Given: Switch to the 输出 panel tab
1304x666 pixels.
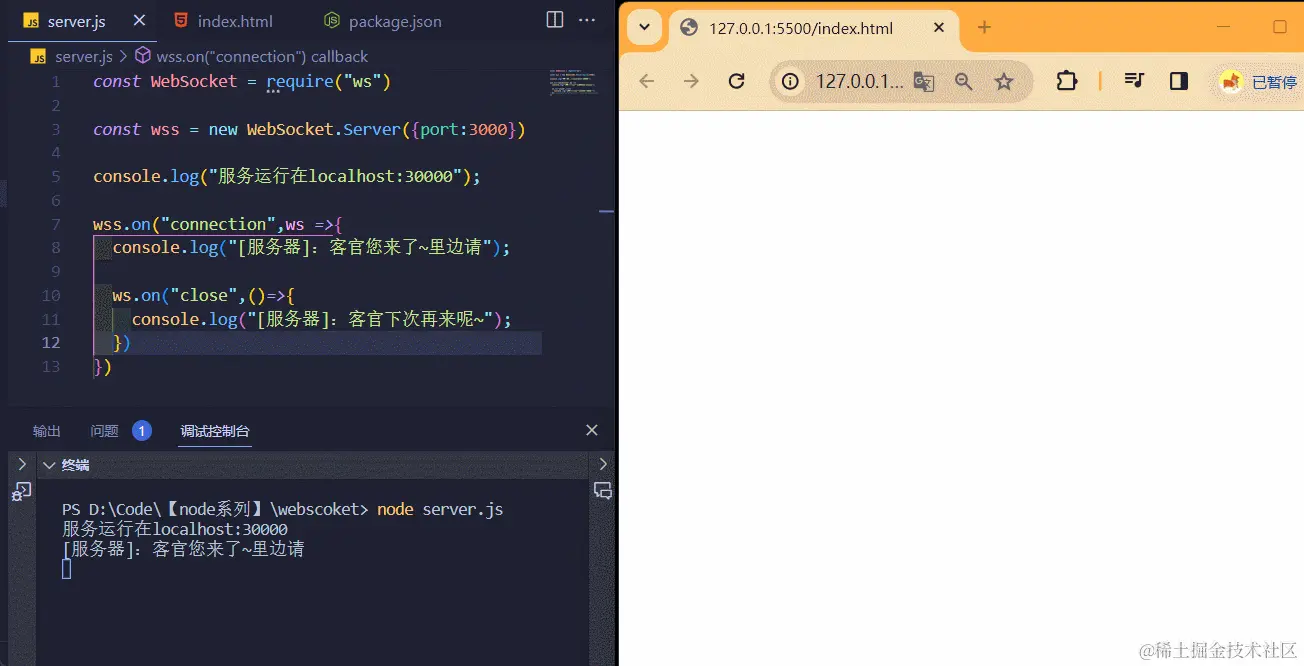Looking at the screenshot, I should (x=47, y=431).
